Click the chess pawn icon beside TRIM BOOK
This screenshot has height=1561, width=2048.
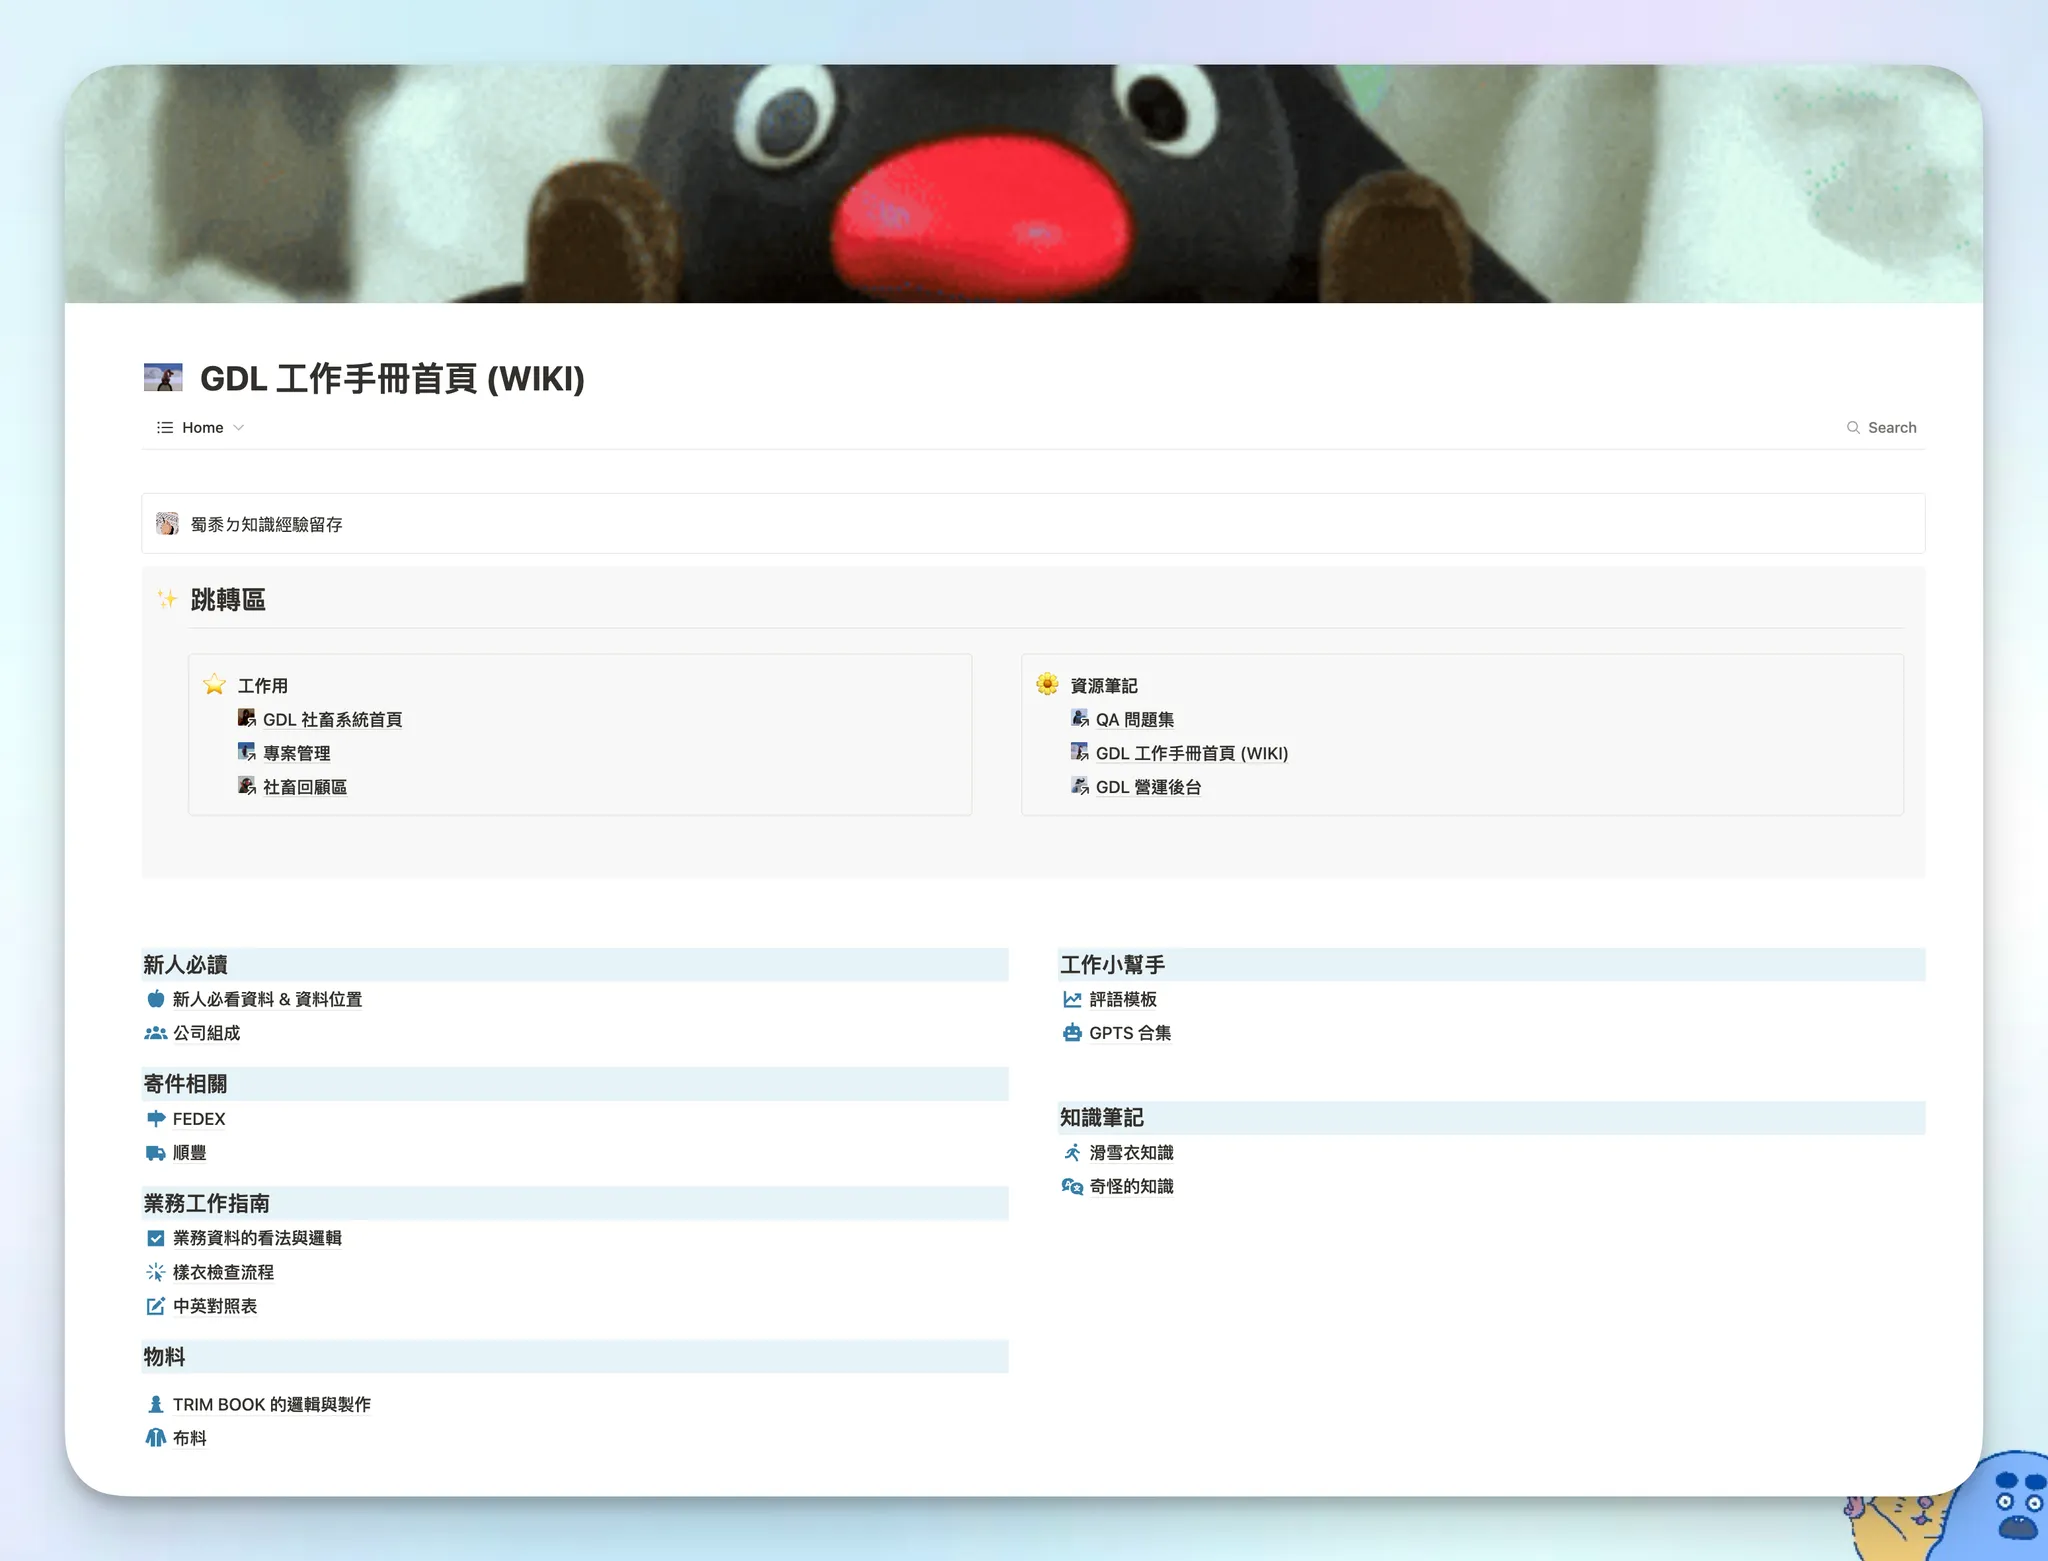(x=156, y=1404)
